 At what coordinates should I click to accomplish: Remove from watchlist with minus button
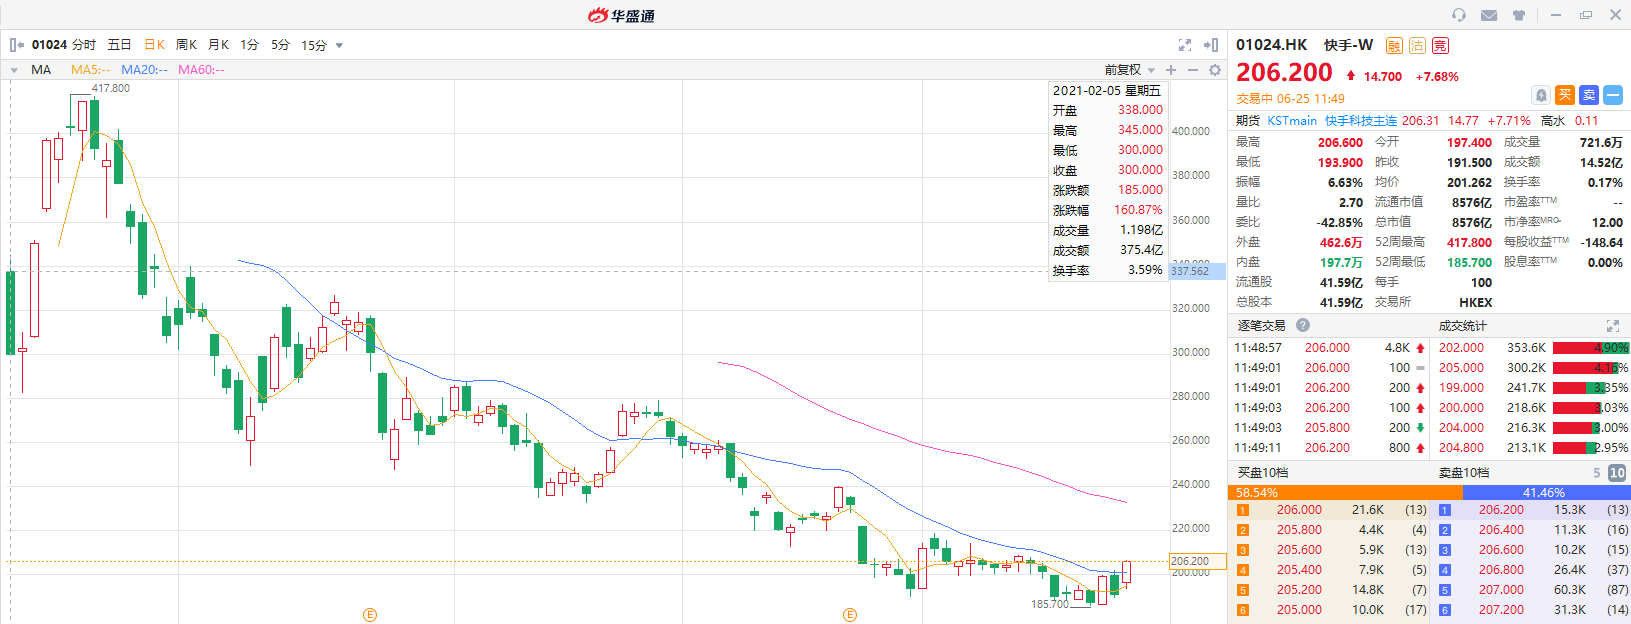click(x=1613, y=95)
